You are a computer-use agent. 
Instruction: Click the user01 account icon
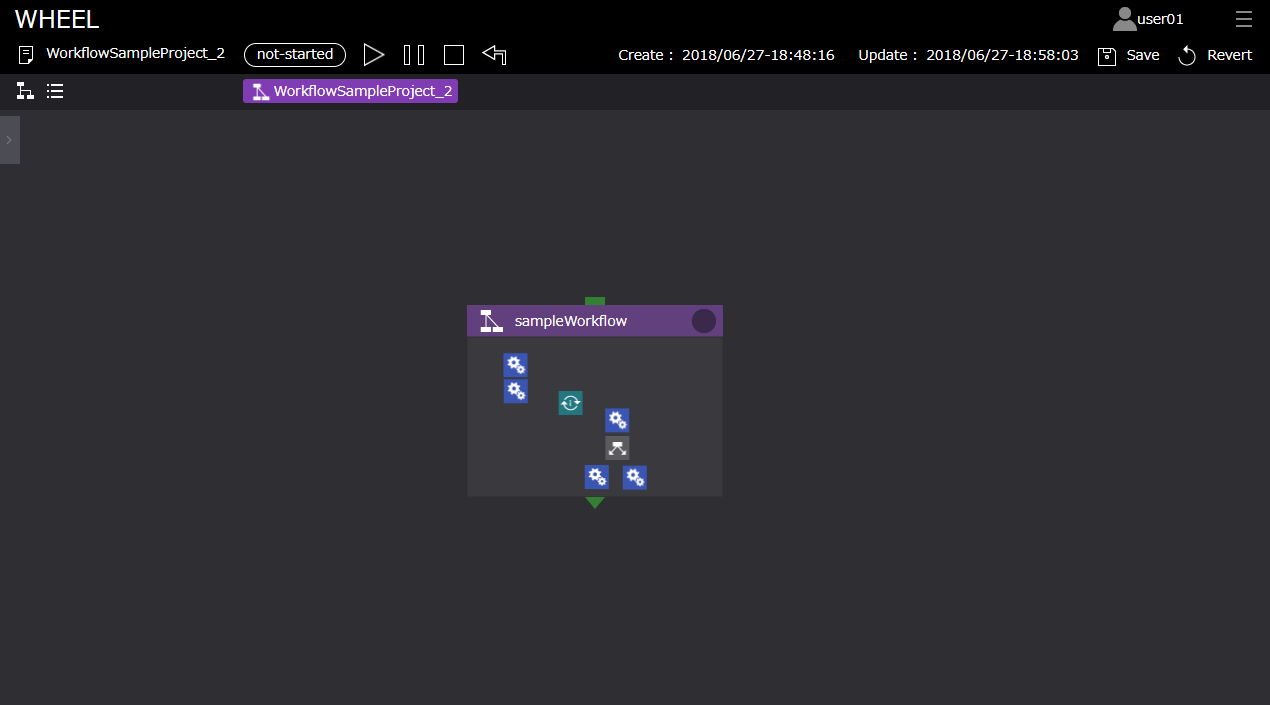coord(1125,19)
